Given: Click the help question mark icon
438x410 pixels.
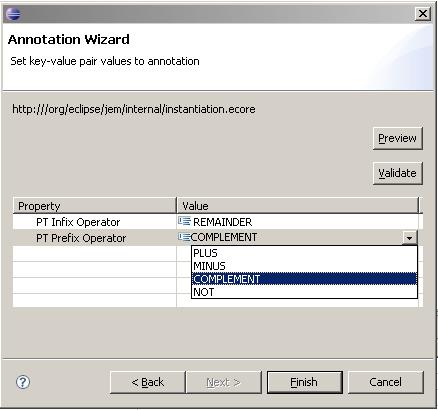Looking at the screenshot, I should tap(23, 382).
